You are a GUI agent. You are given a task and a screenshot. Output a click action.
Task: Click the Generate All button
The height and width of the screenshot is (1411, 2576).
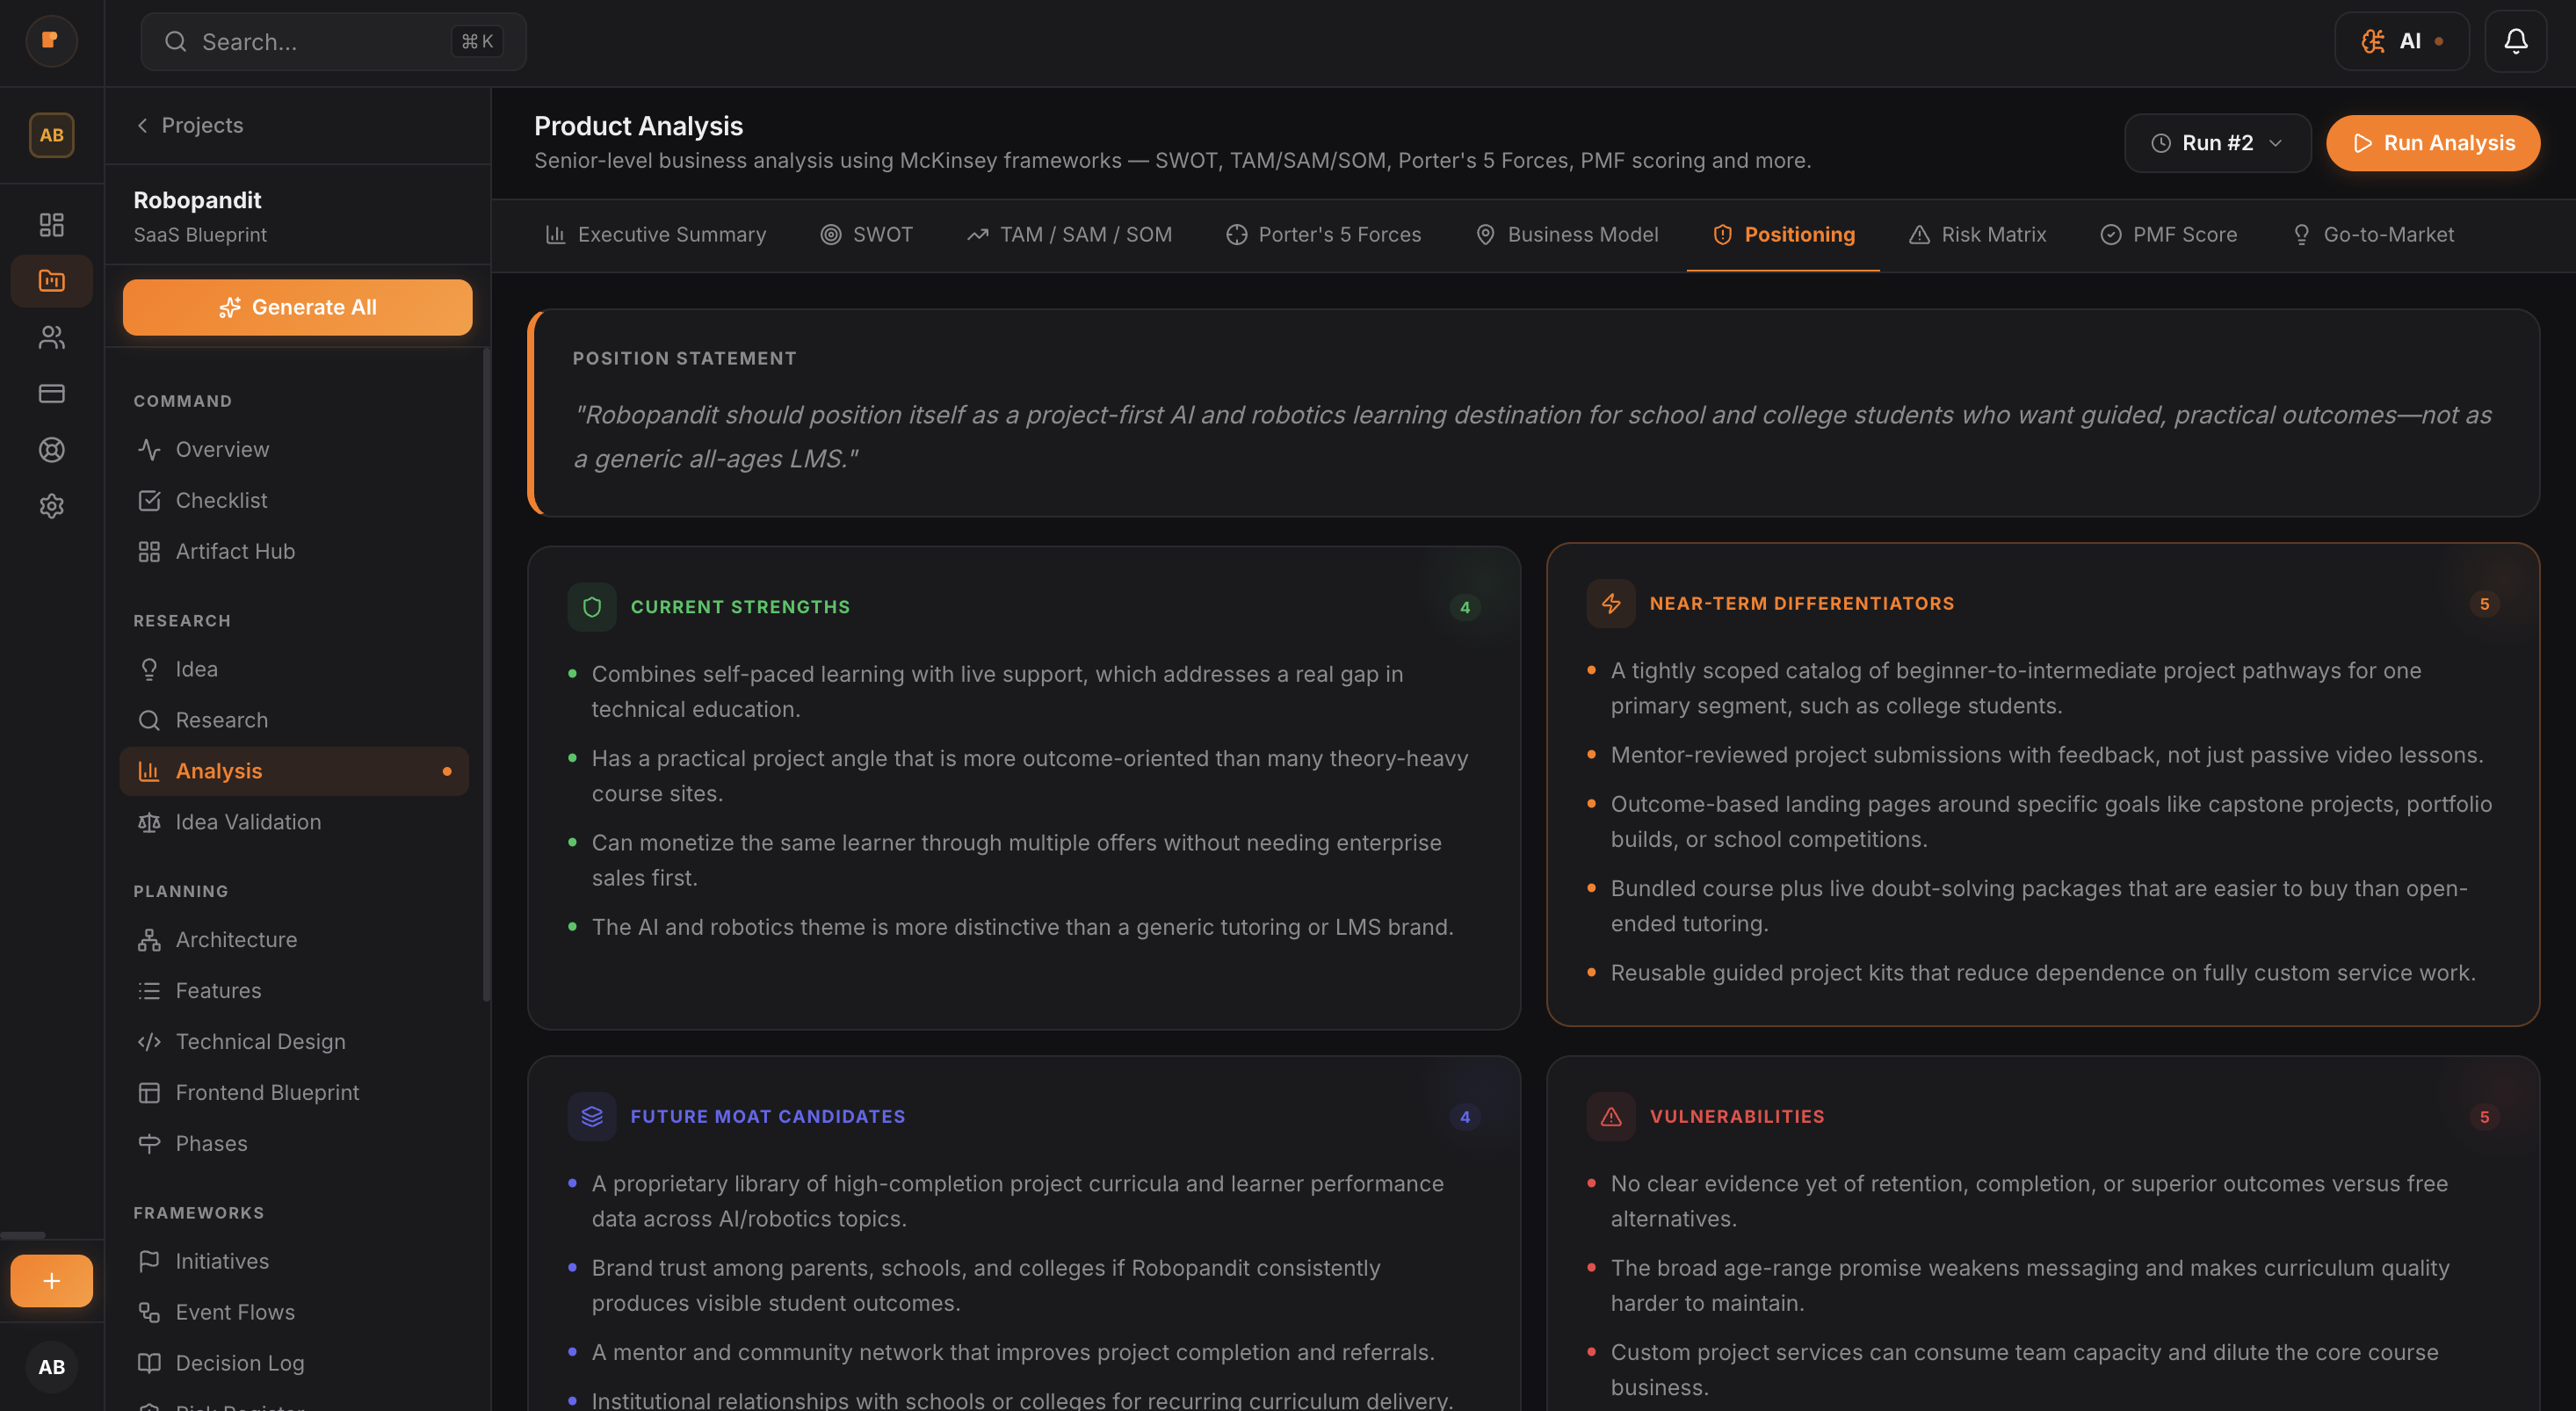click(x=297, y=307)
